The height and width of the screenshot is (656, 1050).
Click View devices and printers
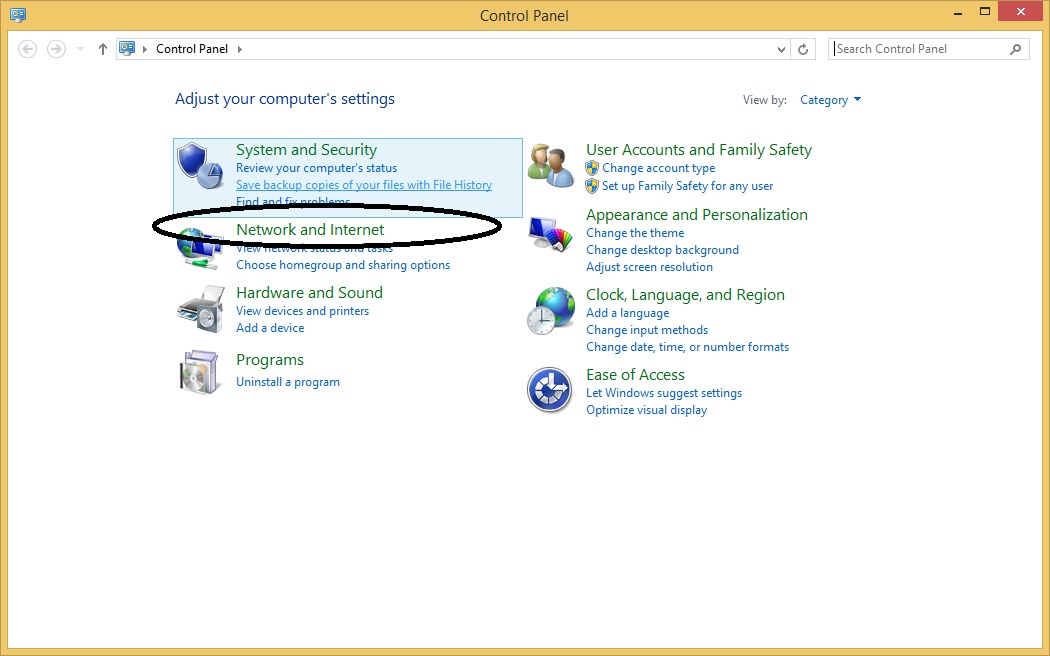(x=303, y=311)
